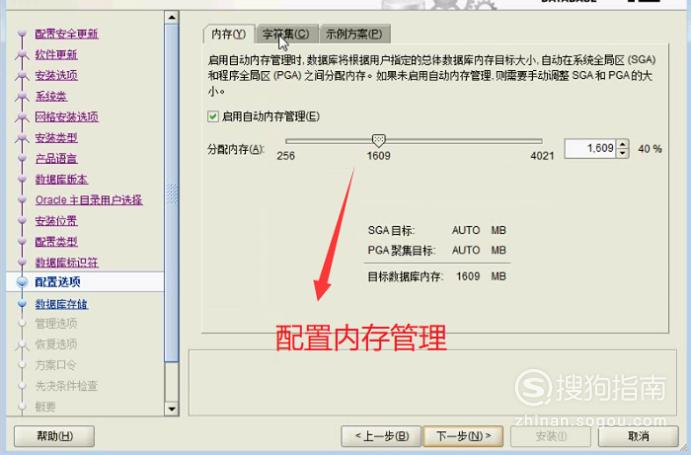The height and width of the screenshot is (455, 691).
Task: Click the 目标数据库内存 value 1609
Action: (468, 276)
